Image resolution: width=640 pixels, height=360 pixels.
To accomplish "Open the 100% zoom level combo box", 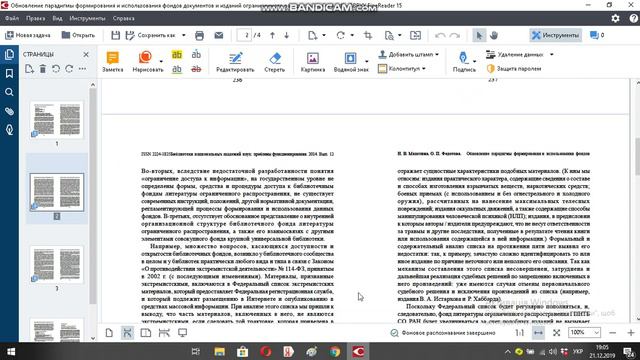I will (584, 333).
